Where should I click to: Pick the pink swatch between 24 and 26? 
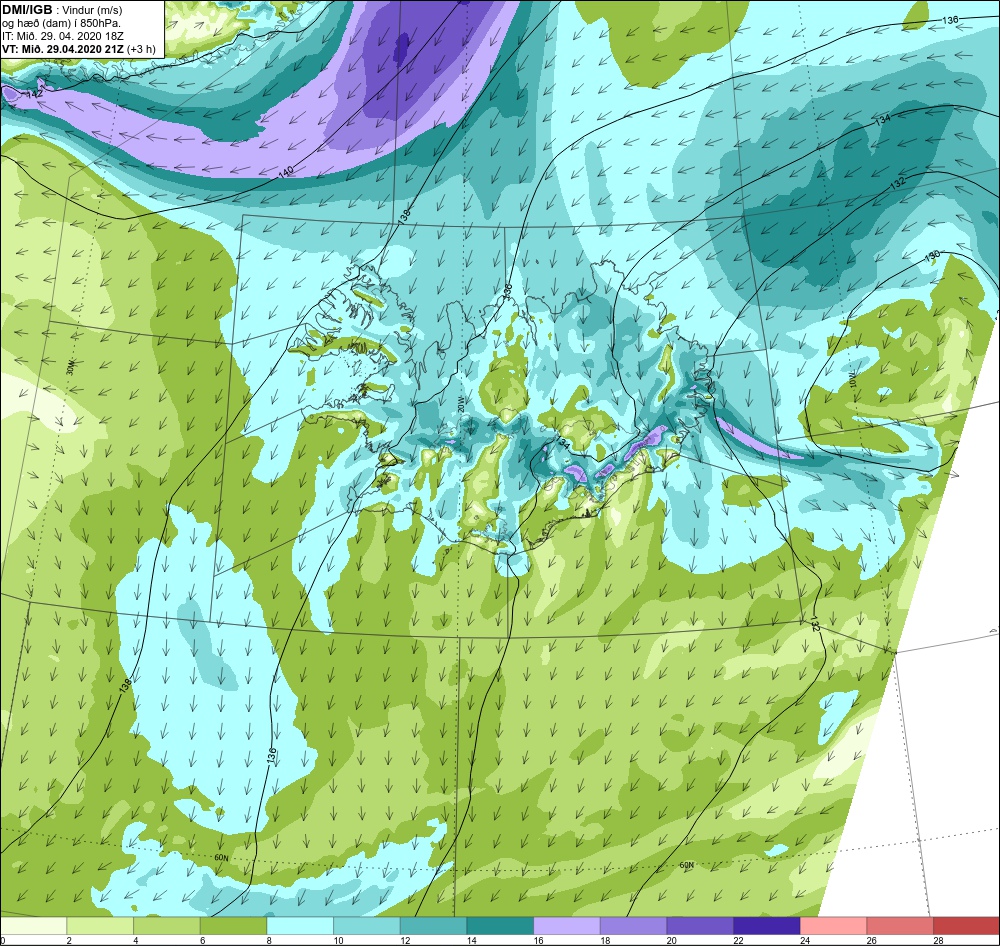click(x=833, y=925)
